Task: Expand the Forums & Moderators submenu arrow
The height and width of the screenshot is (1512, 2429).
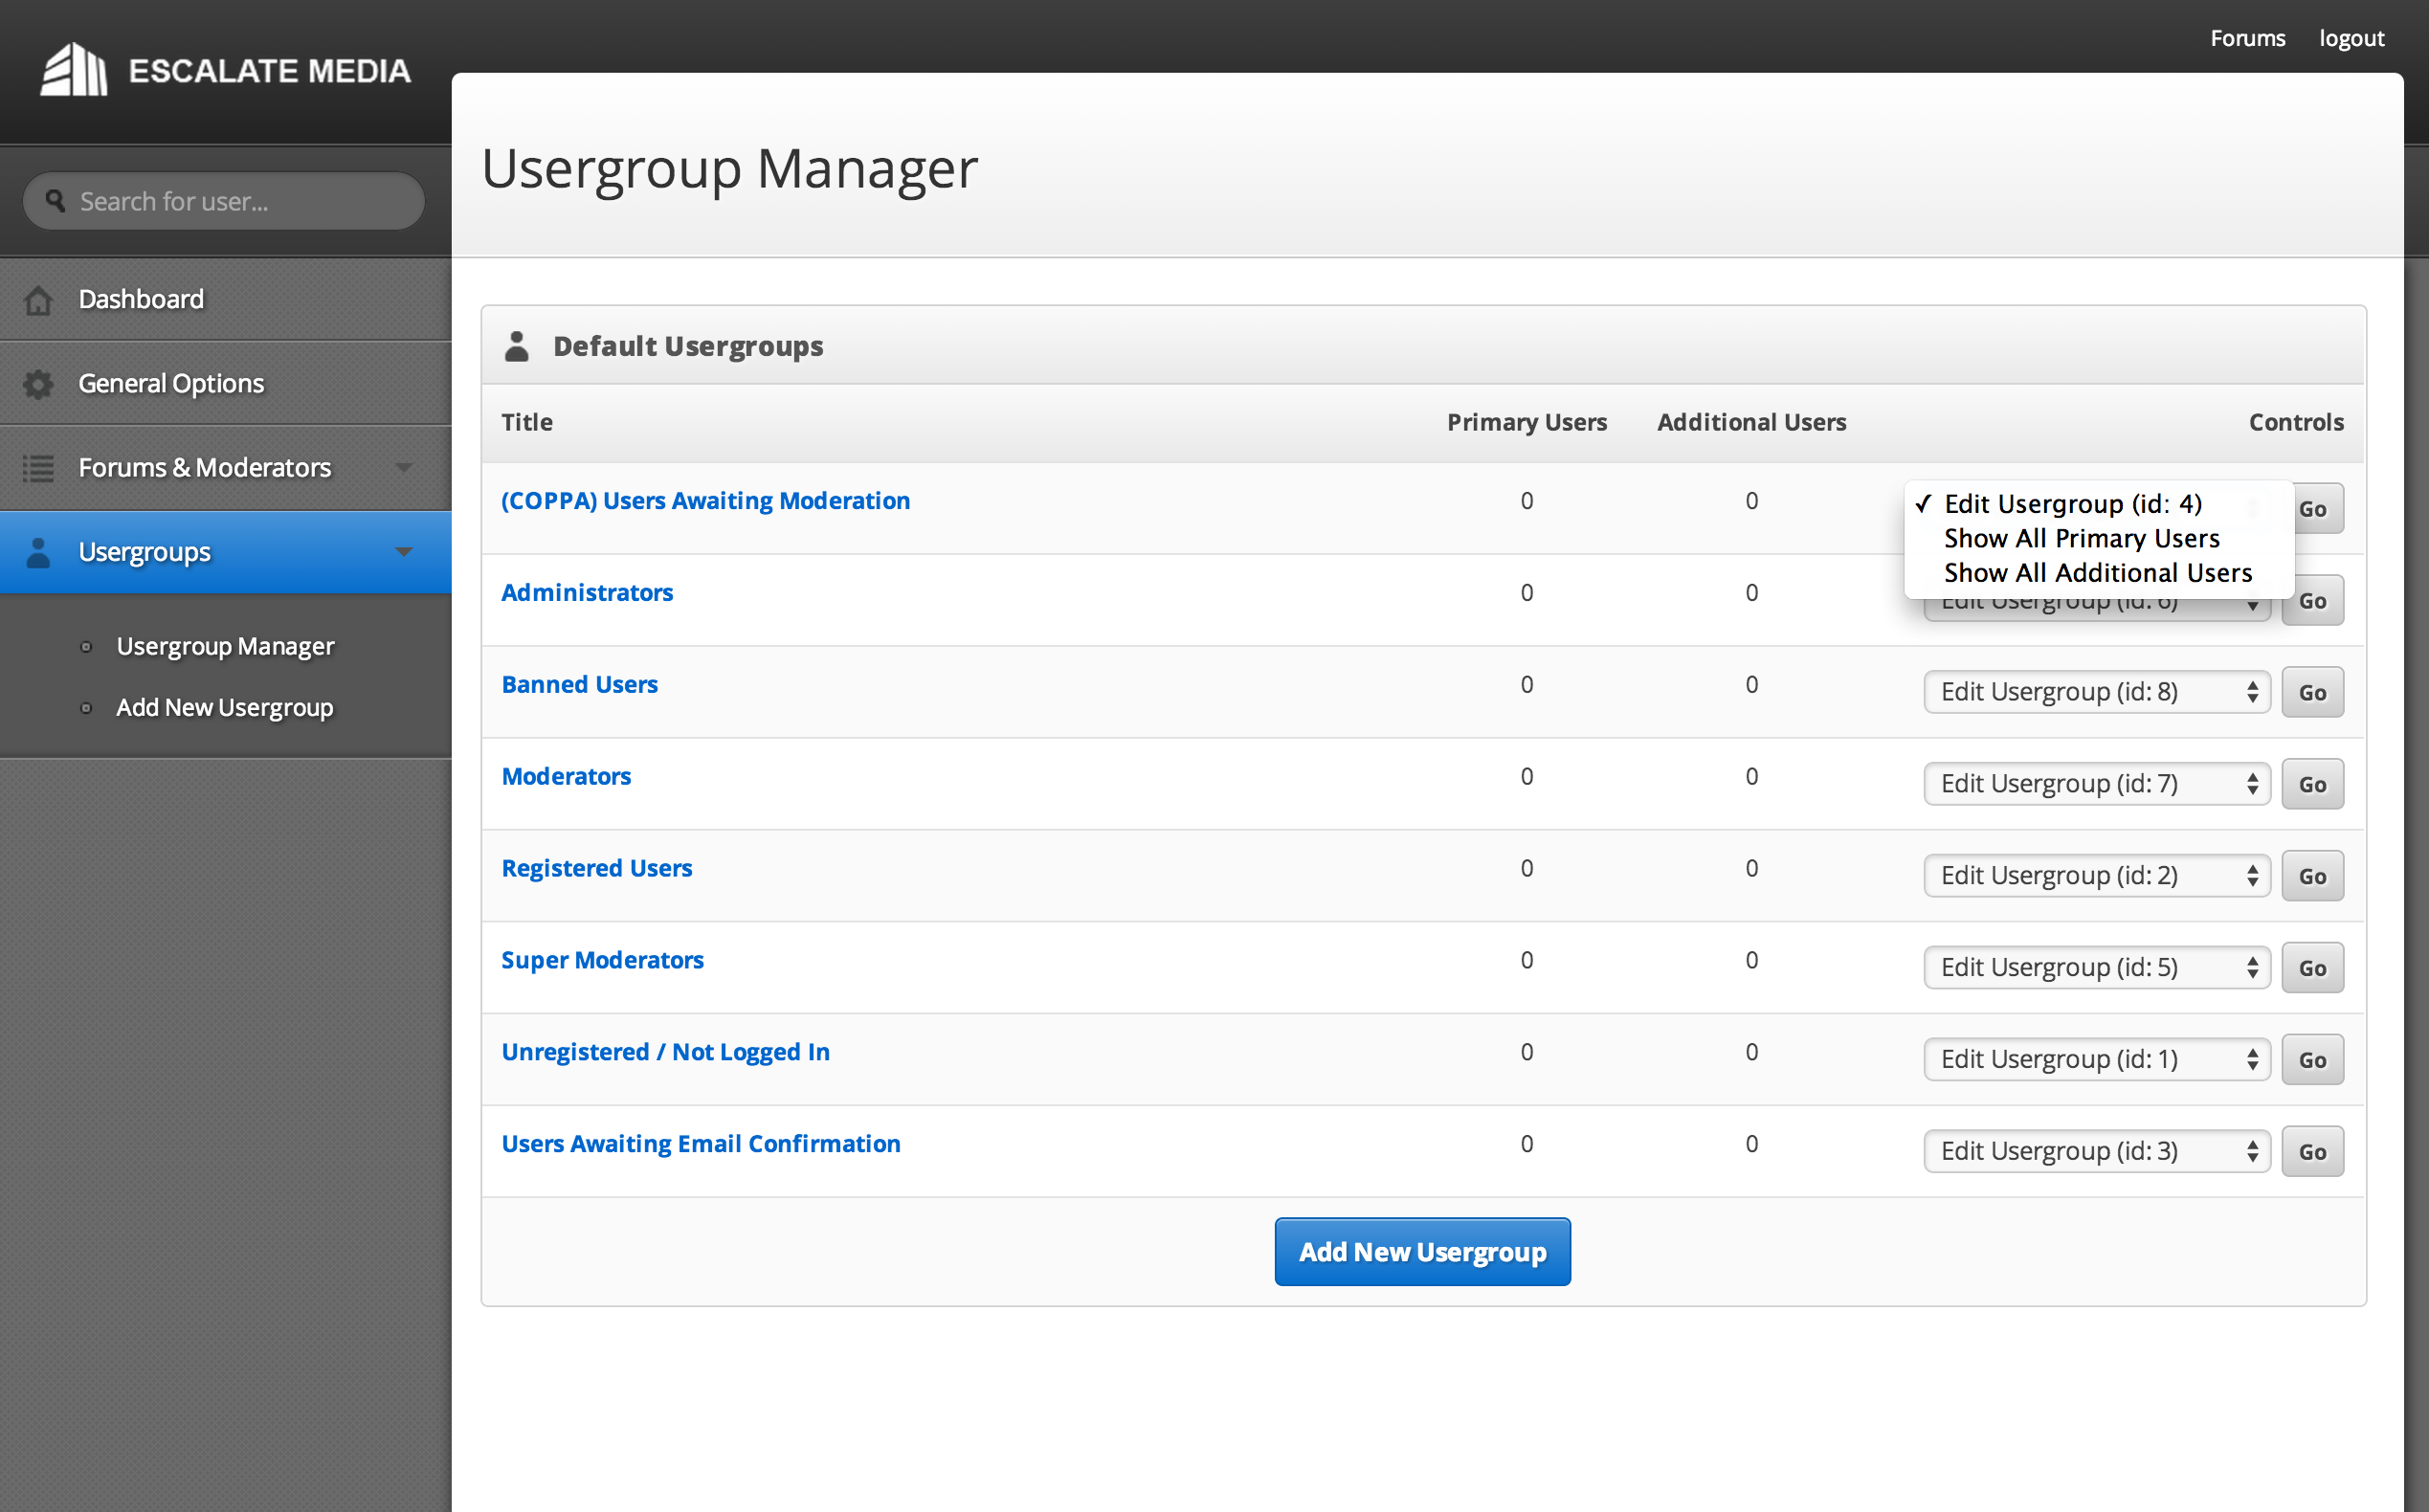Action: click(404, 467)
